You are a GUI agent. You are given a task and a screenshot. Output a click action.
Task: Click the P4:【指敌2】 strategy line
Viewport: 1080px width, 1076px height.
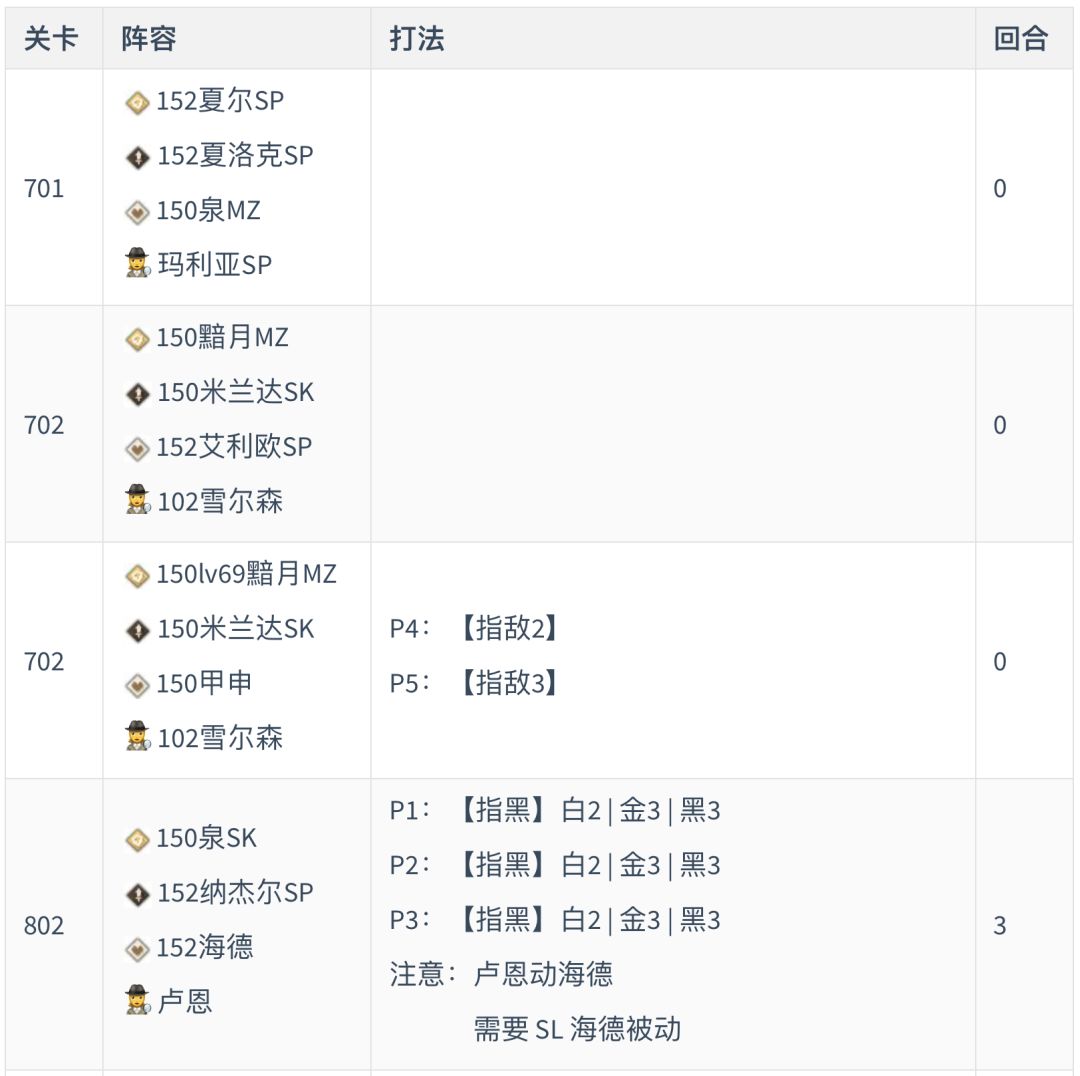tap(473, 629)
